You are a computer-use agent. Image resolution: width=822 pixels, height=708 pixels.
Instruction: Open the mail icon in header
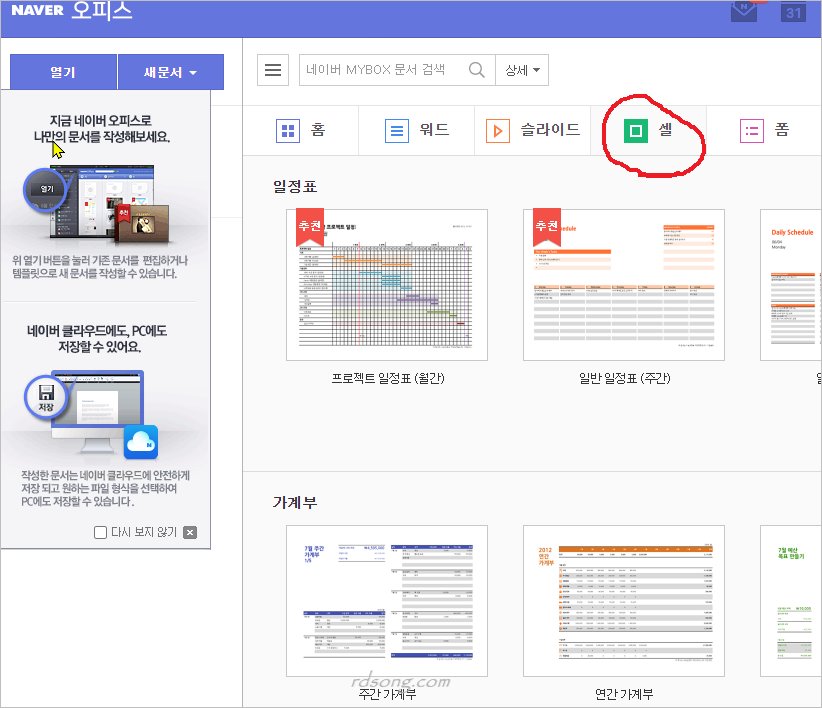point(745,11)
